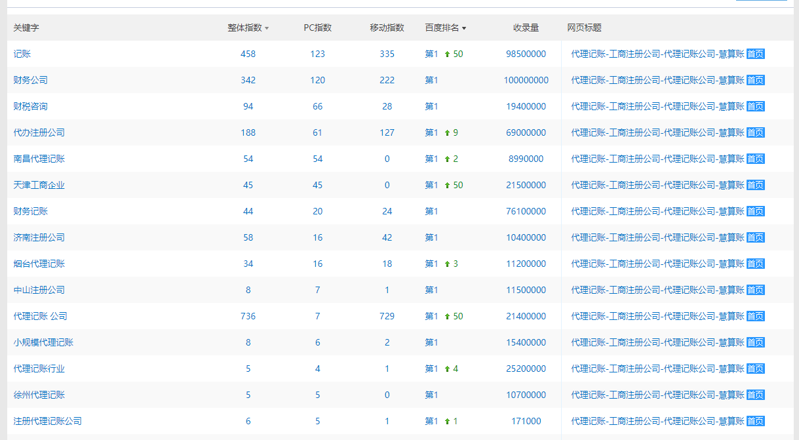
Task: Click the 首页 badge in the 代理记账行业 row
Action: coord(755,369)
